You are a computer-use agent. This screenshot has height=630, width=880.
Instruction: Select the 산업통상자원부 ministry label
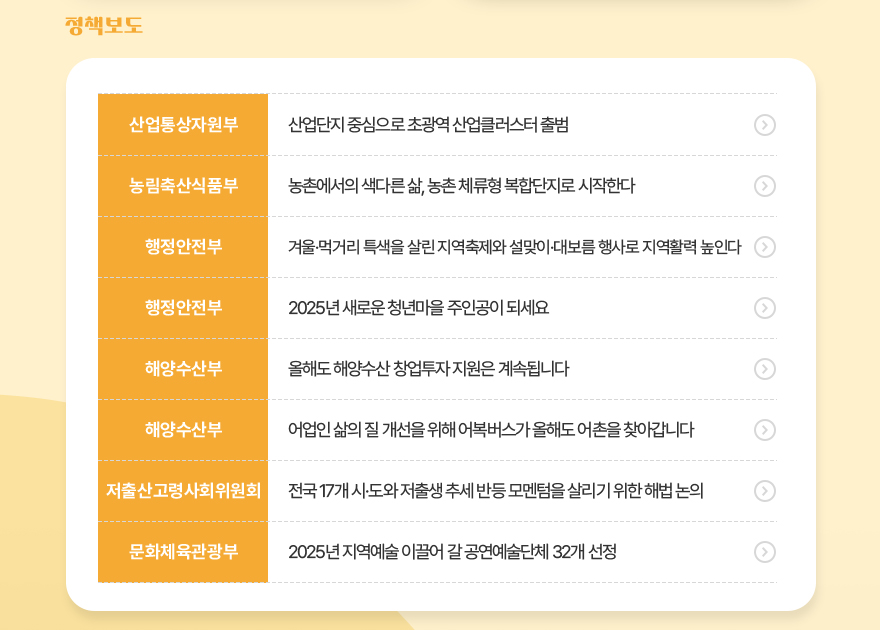click(x=183, y=125)
